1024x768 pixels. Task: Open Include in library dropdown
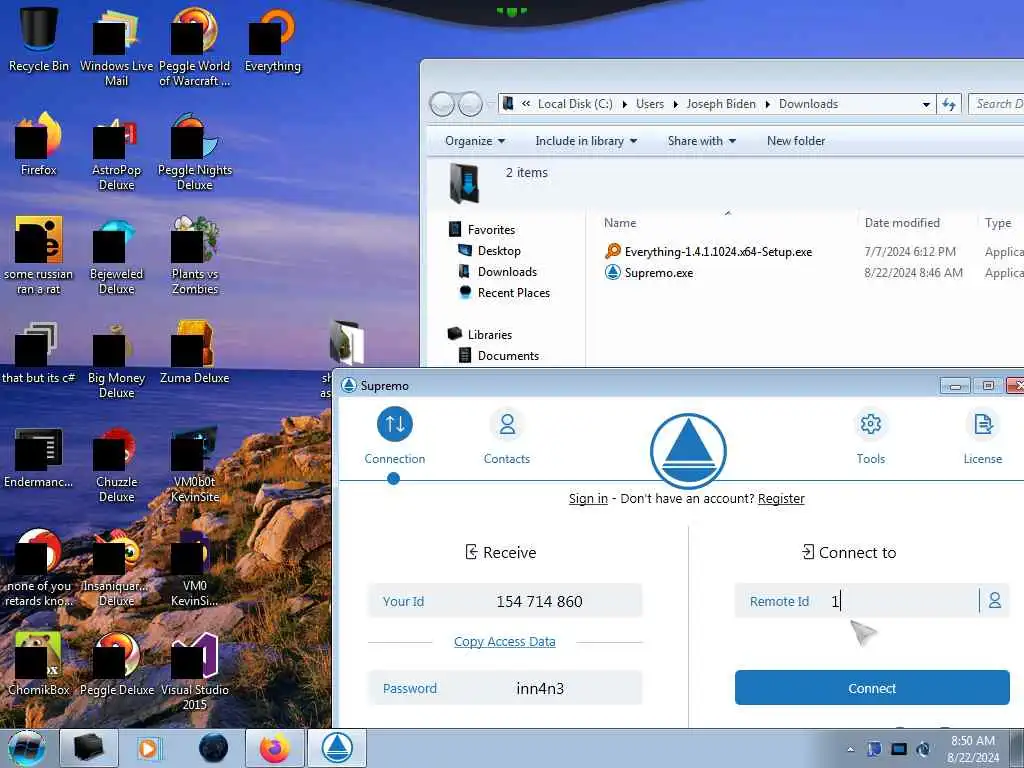[x=586, y=141]
